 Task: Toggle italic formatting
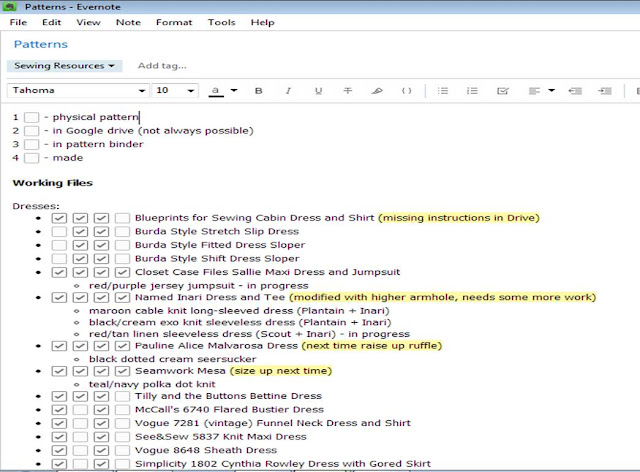pos(288,91)
